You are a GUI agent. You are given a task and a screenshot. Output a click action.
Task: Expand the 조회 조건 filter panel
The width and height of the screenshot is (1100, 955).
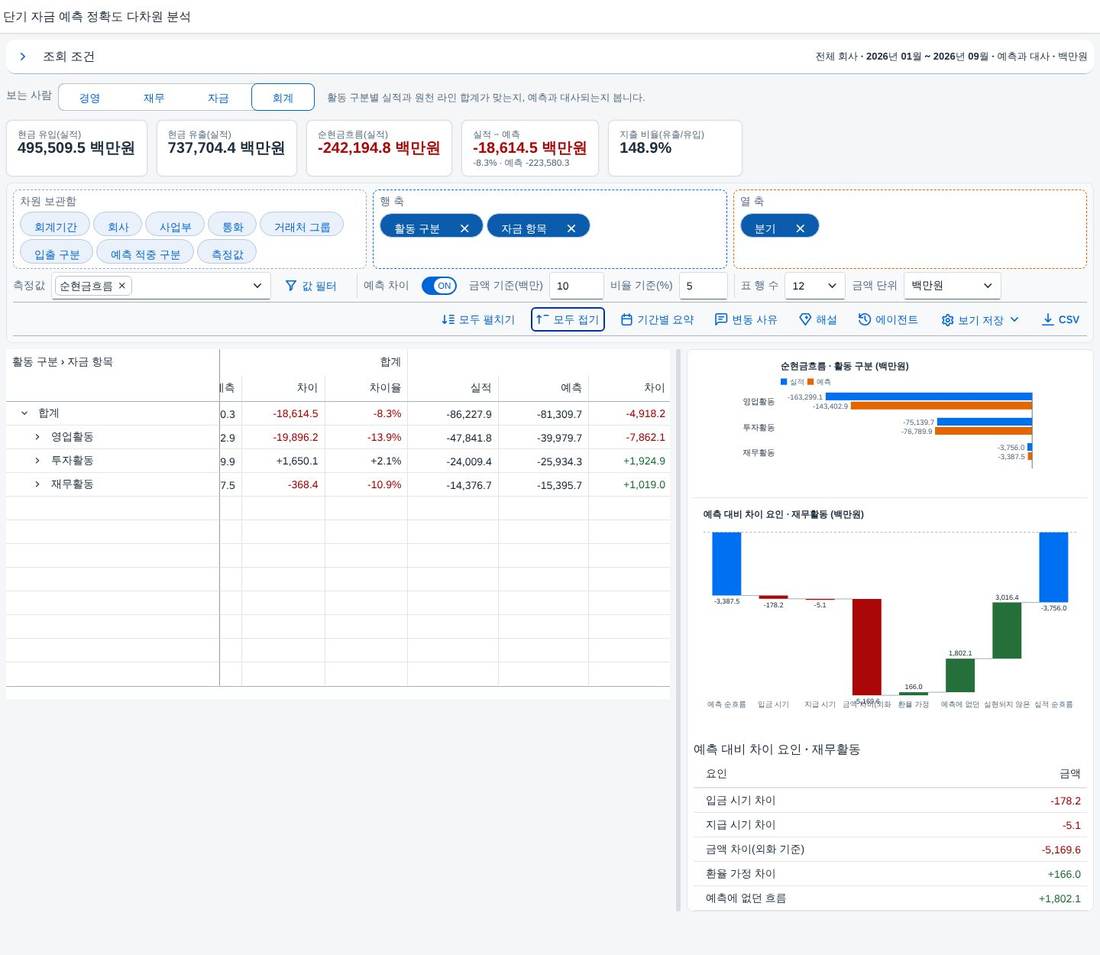tap(23, 56)
